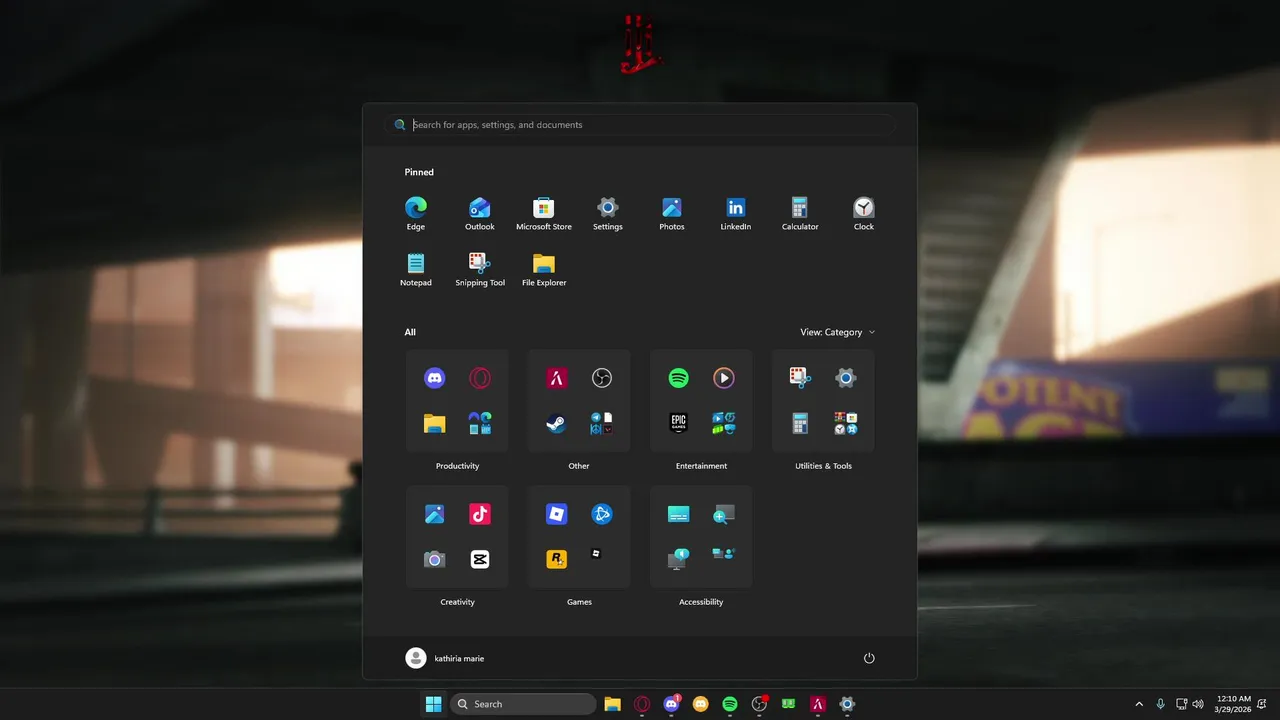Expand more apps in Utilities & Tools
Viewport: 1280px width, 720px height.
click(x=846, y=423)
